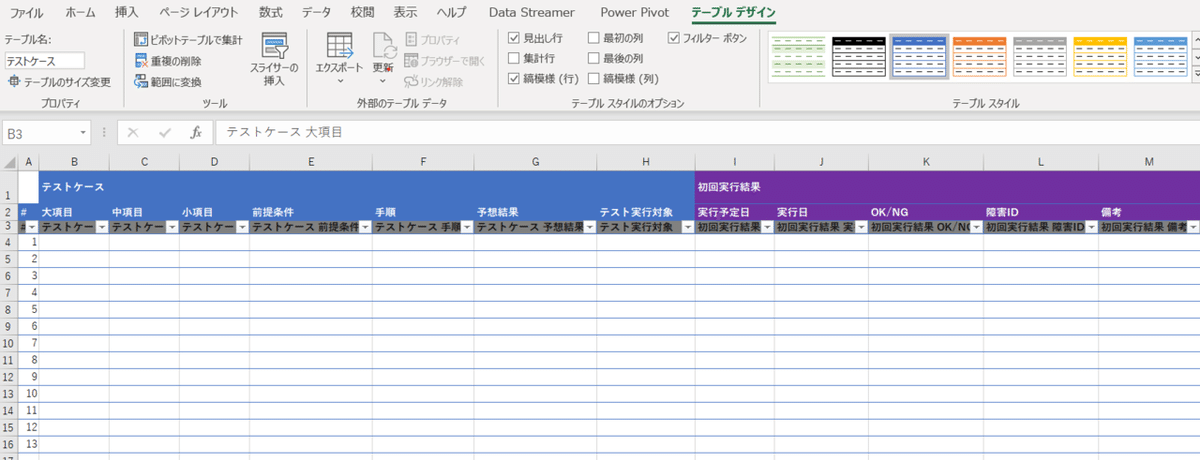Click the 中項目 header cell
Viewport: 1200px width, 460px height.
click(x=145, y=212)
